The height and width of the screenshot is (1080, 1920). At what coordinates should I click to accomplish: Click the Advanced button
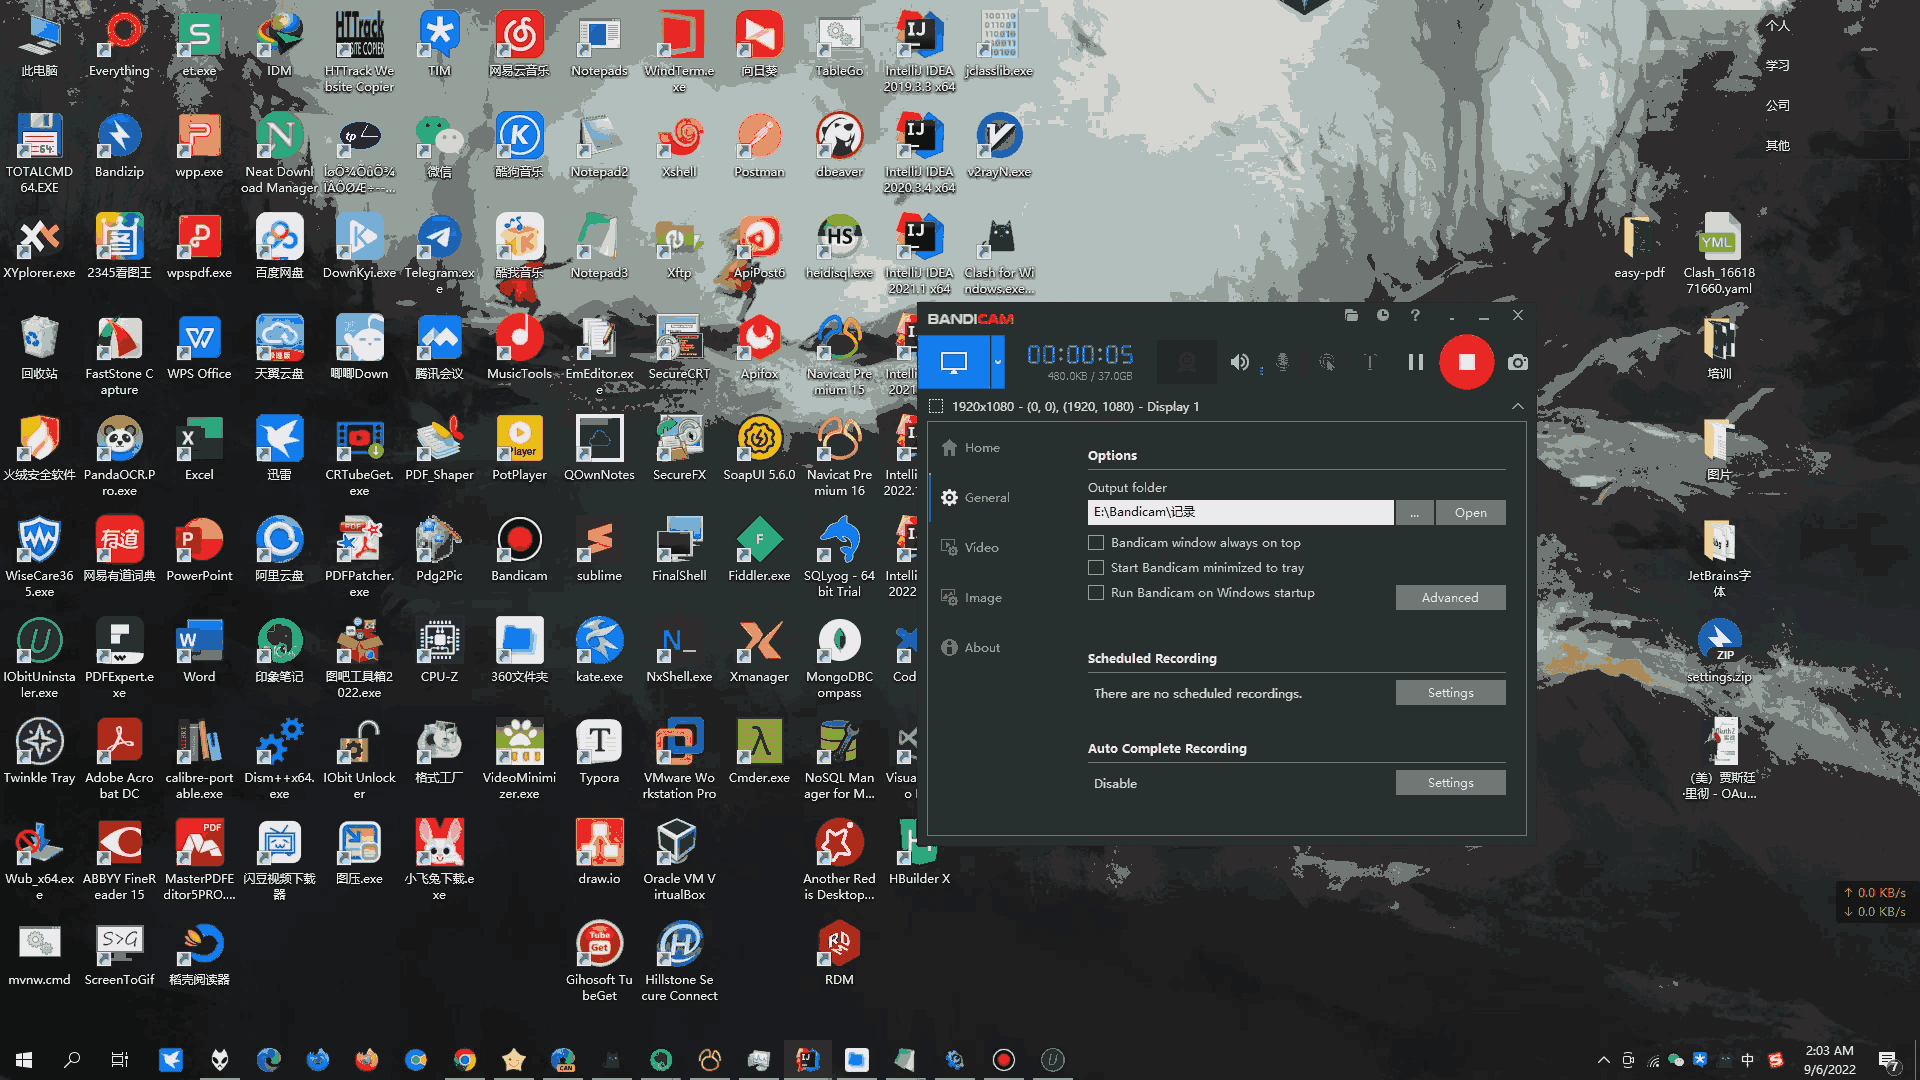tap(1449, 598)
